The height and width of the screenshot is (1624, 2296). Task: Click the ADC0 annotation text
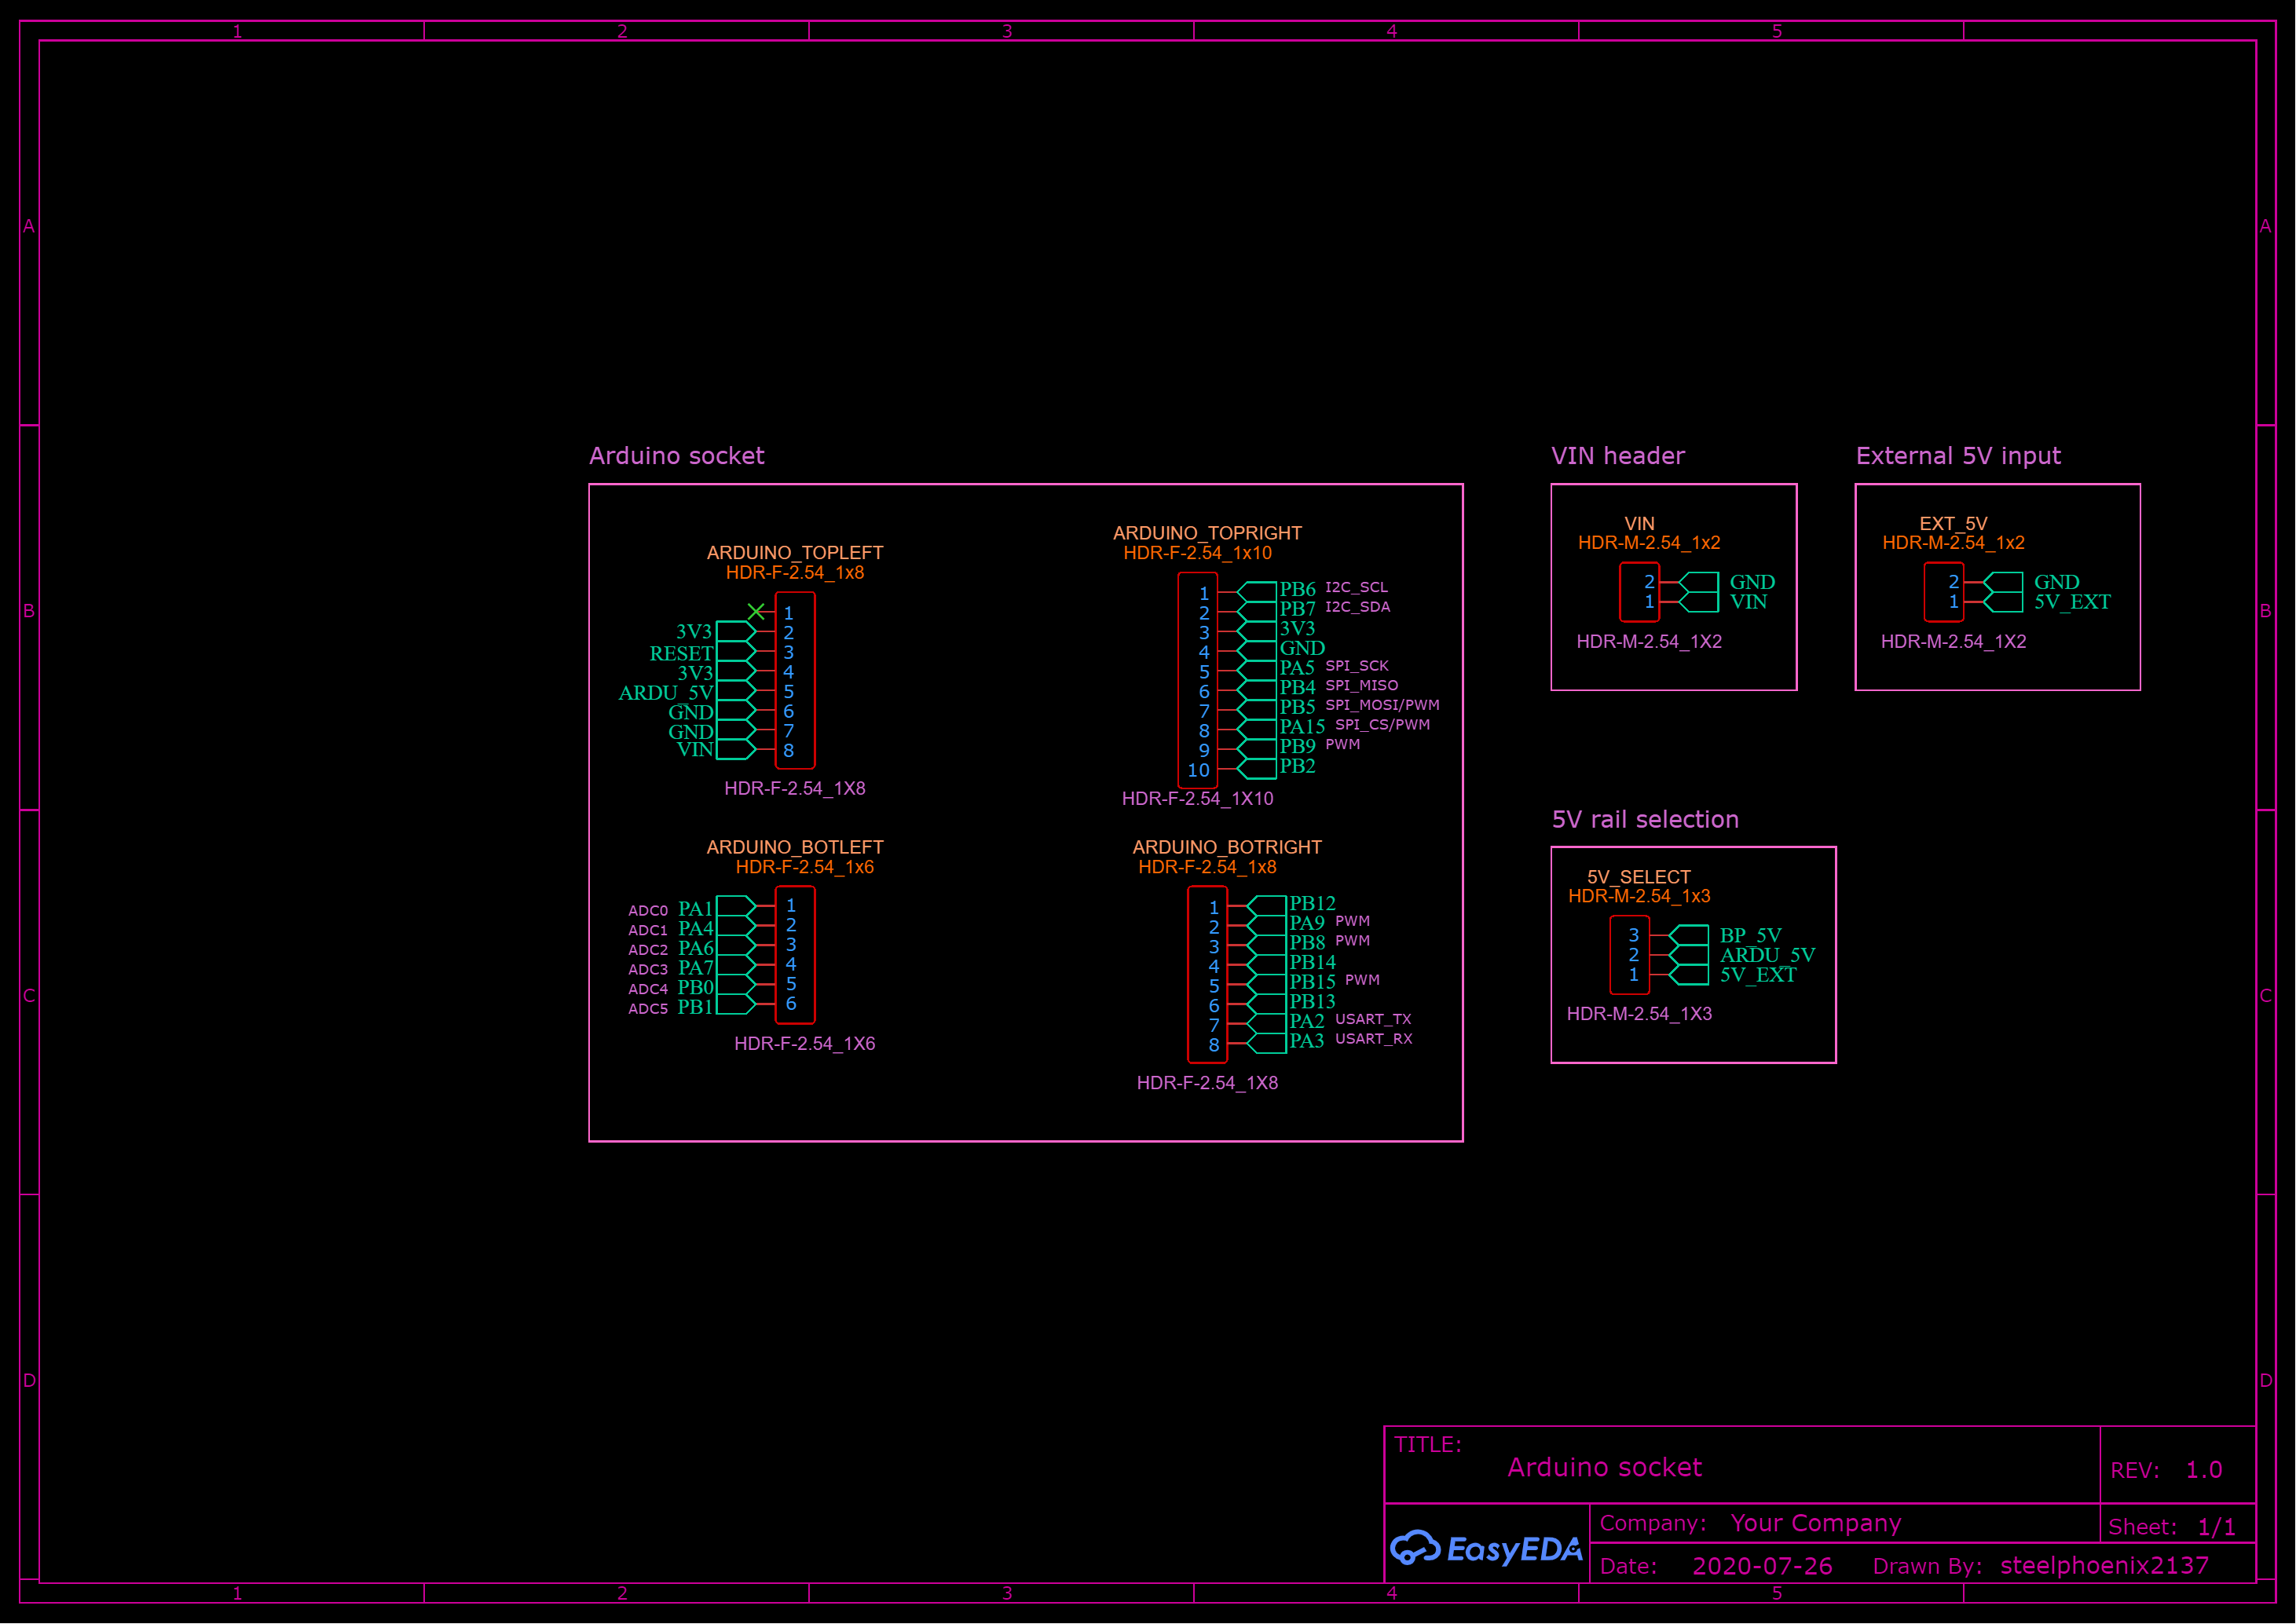click(x=648, y=911)
